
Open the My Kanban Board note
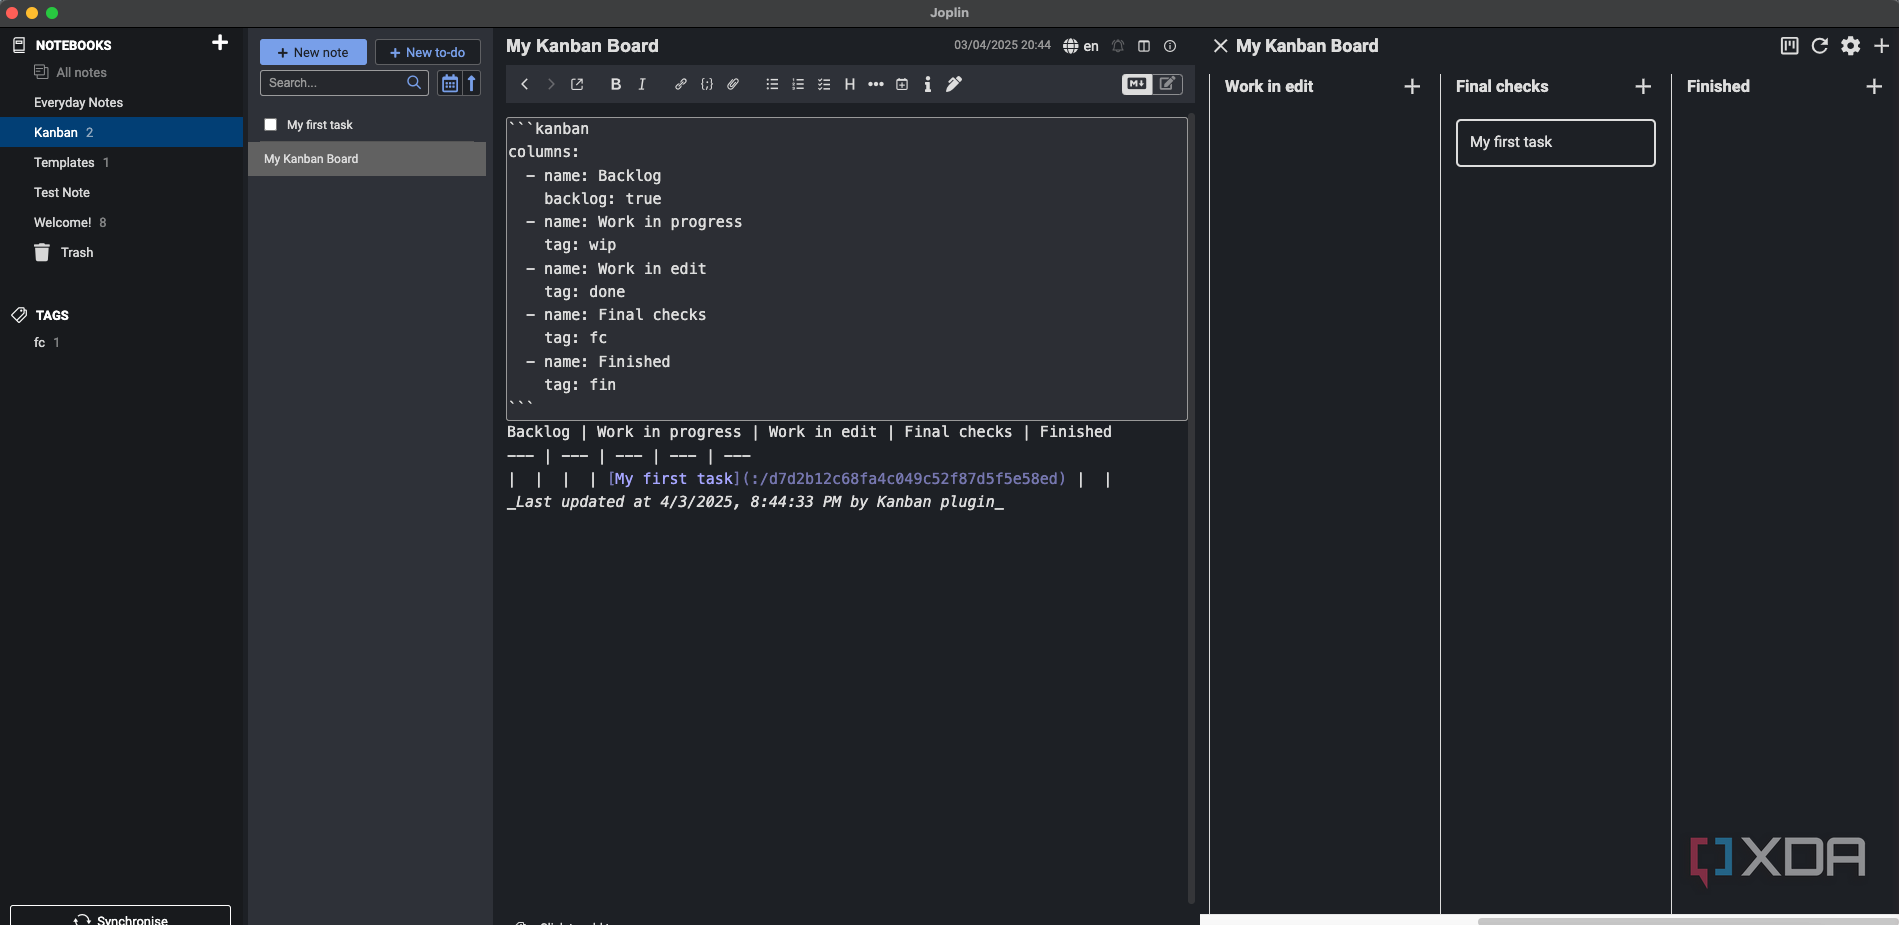point(367,159)
